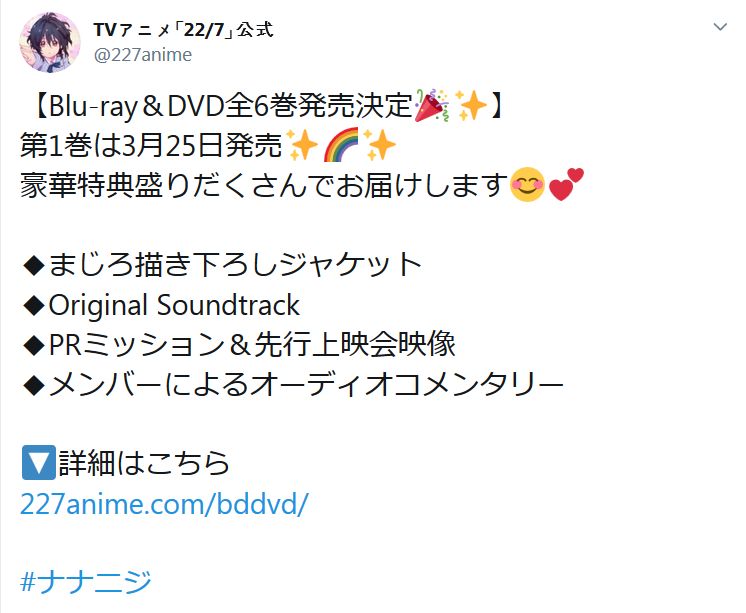The height and width of the screenshot is (613, 746).
Task: Expand the tweet options chevron menu
Action: [720, 27]
